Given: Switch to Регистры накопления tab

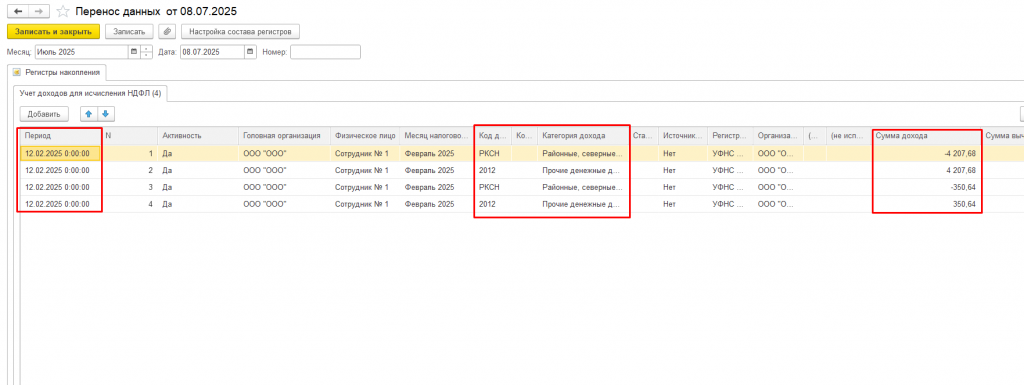Looking at the screenshot, I should [57, 72].
